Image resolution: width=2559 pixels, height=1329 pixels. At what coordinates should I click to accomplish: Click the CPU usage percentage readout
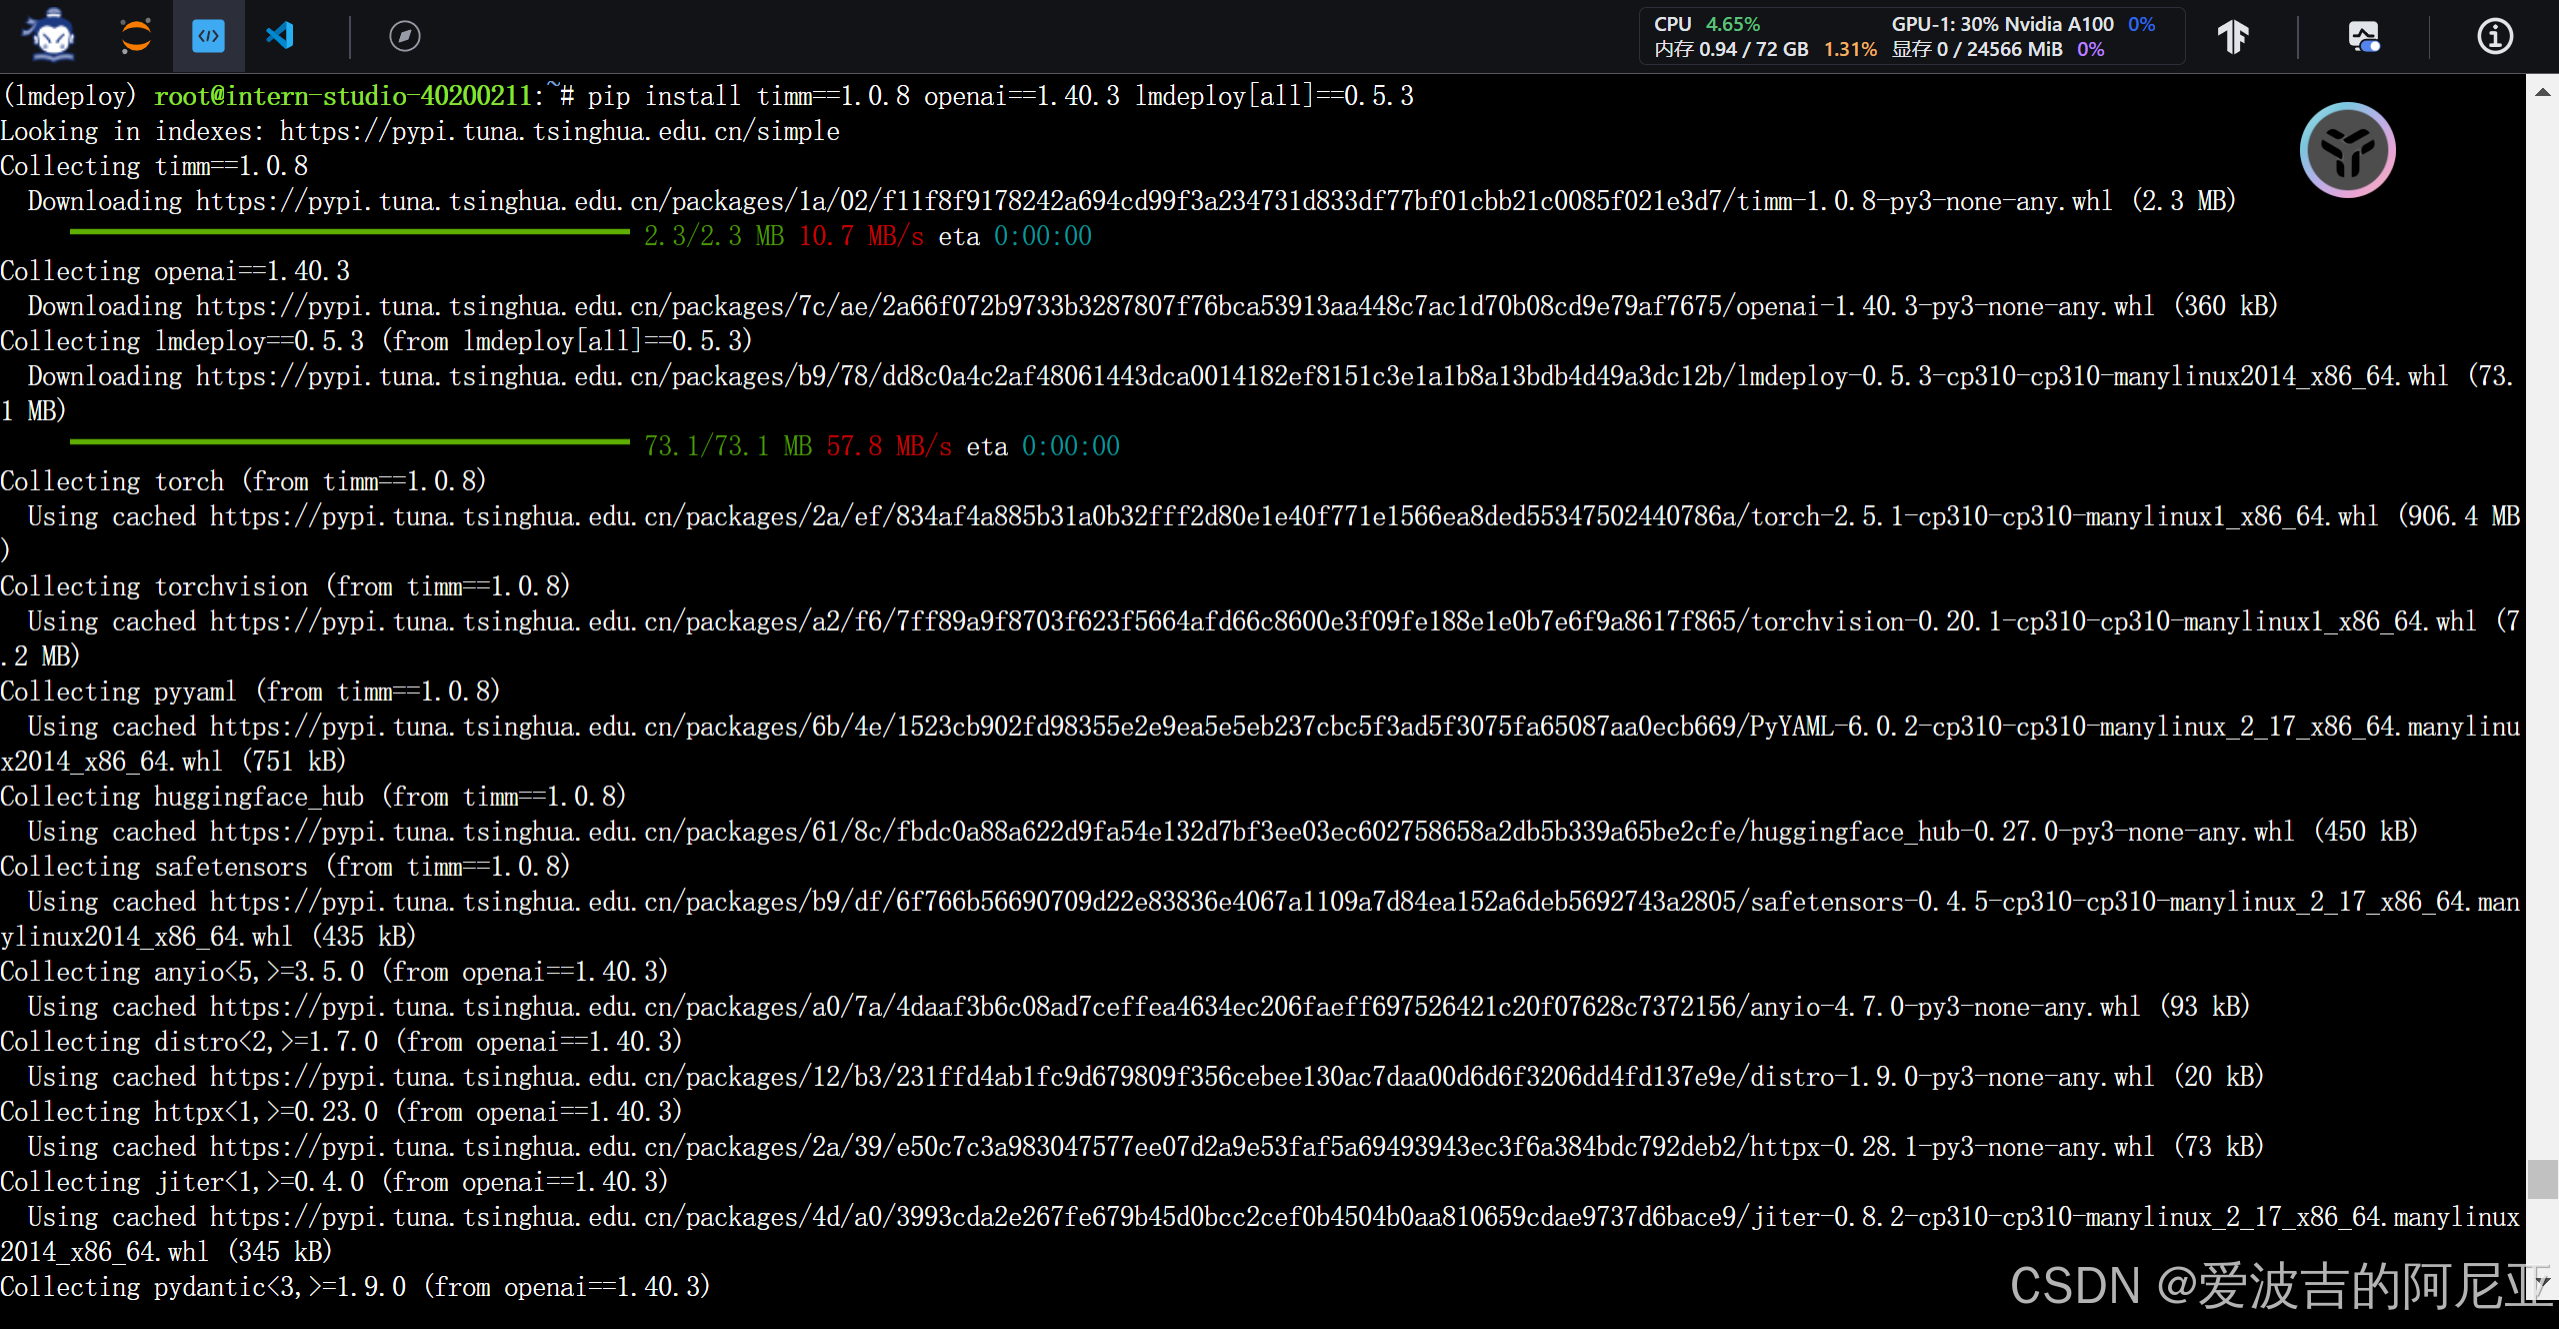1732,24
